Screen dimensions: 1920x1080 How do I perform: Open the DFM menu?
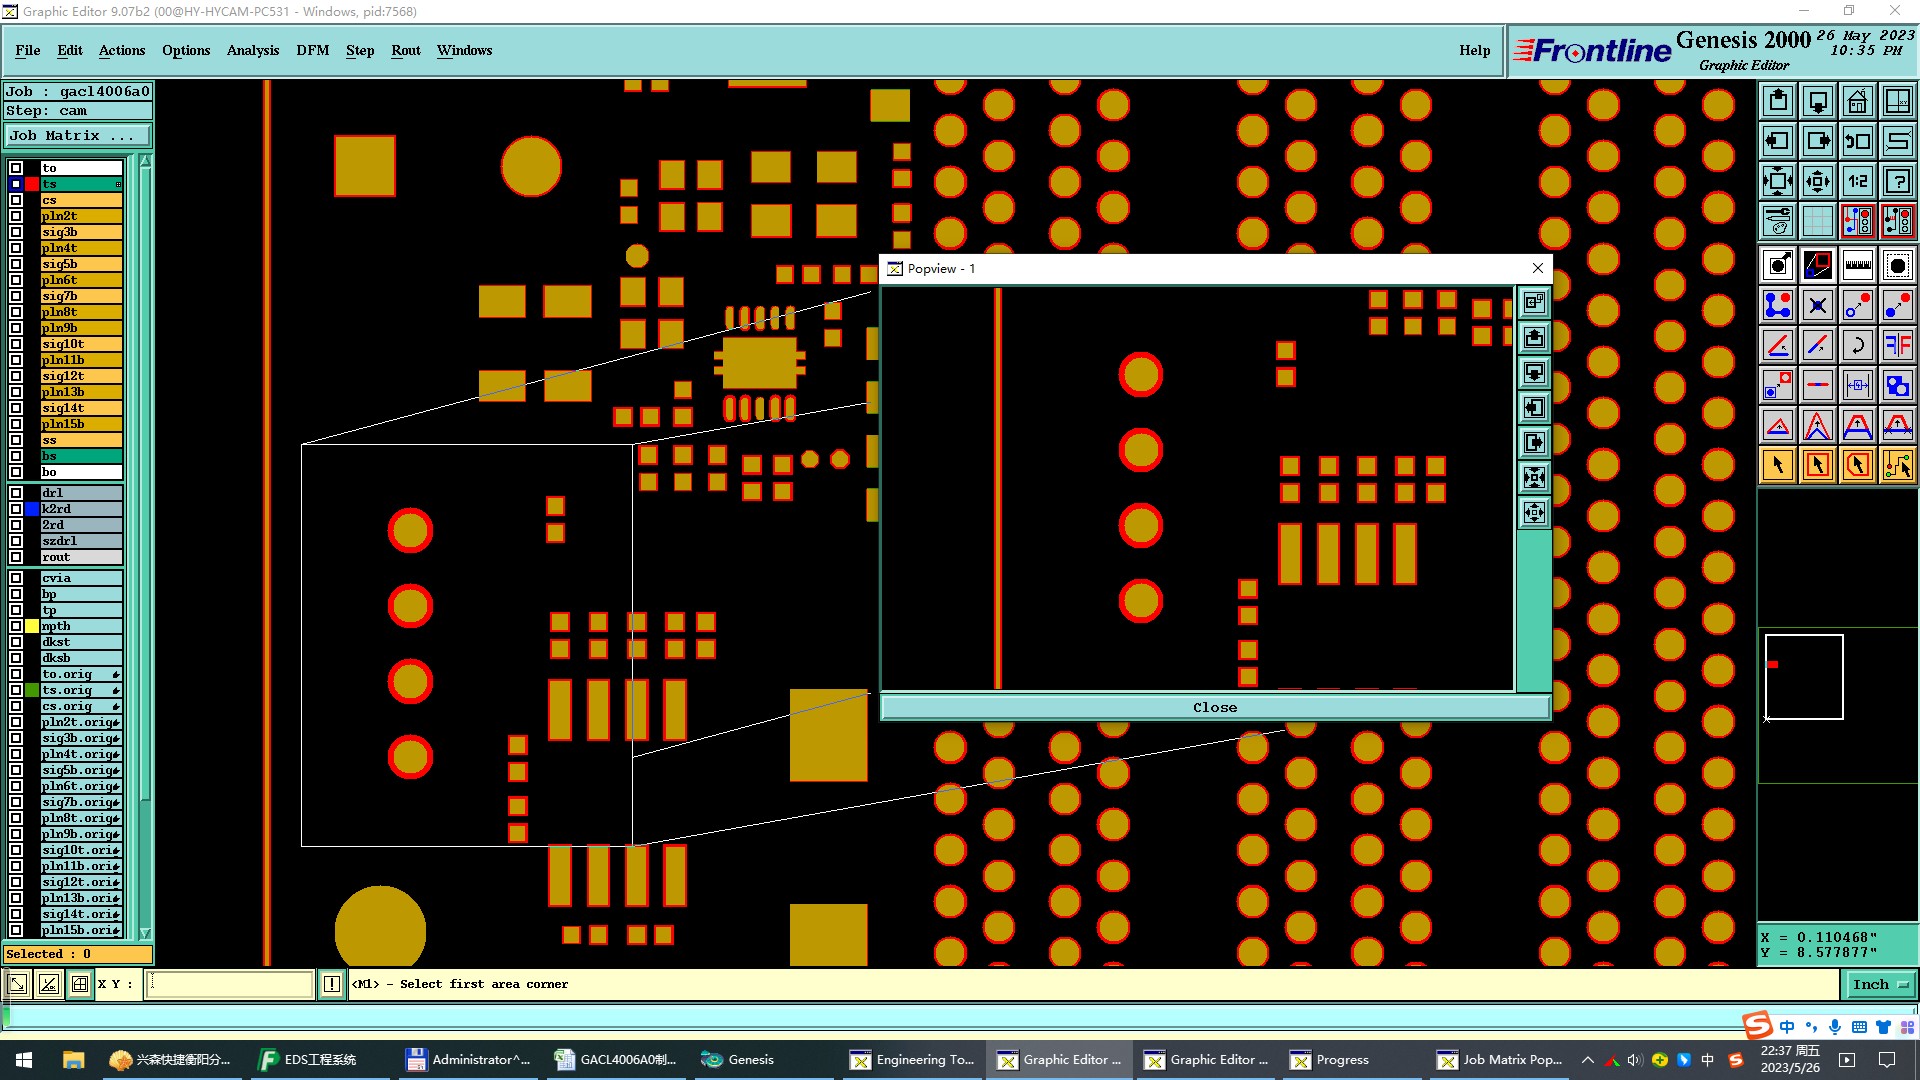coord(313,50)
